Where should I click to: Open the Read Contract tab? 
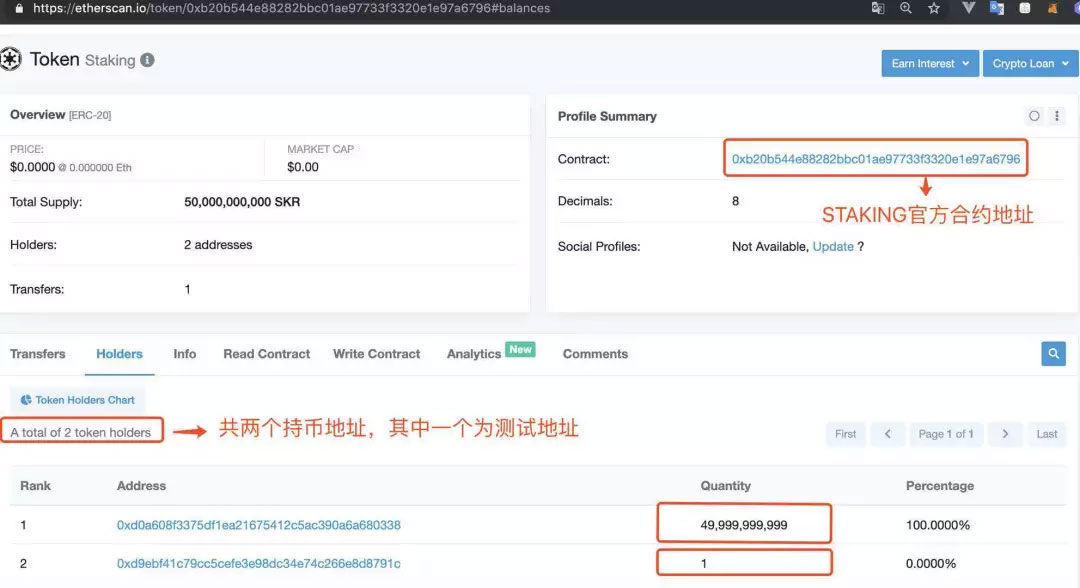click(x=267, y=354)
